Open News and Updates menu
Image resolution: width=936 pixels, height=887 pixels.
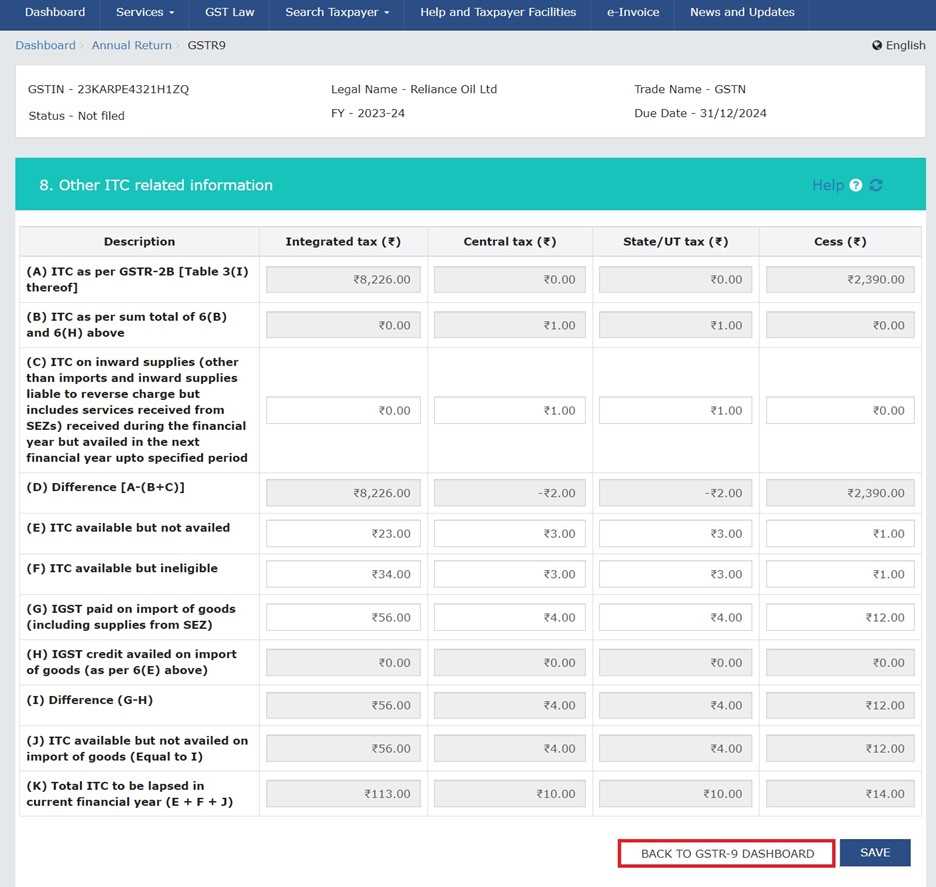pos(742,12)
